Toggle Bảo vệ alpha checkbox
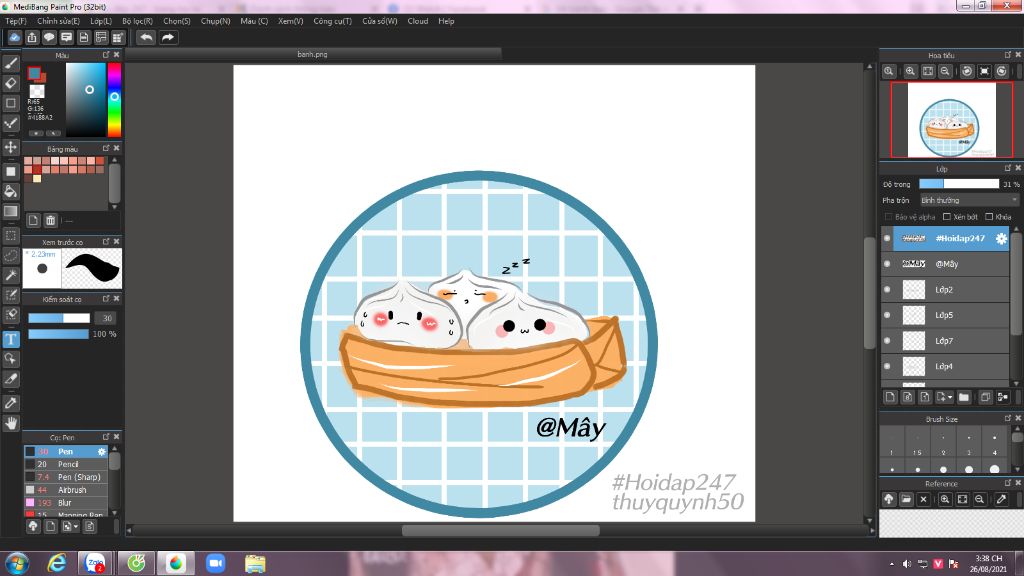Viewport: 1024px width, 576px height. 888,217
